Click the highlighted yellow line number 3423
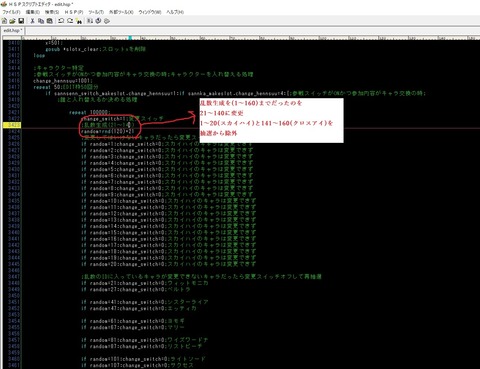480x369 pixels. pos(12,125)
